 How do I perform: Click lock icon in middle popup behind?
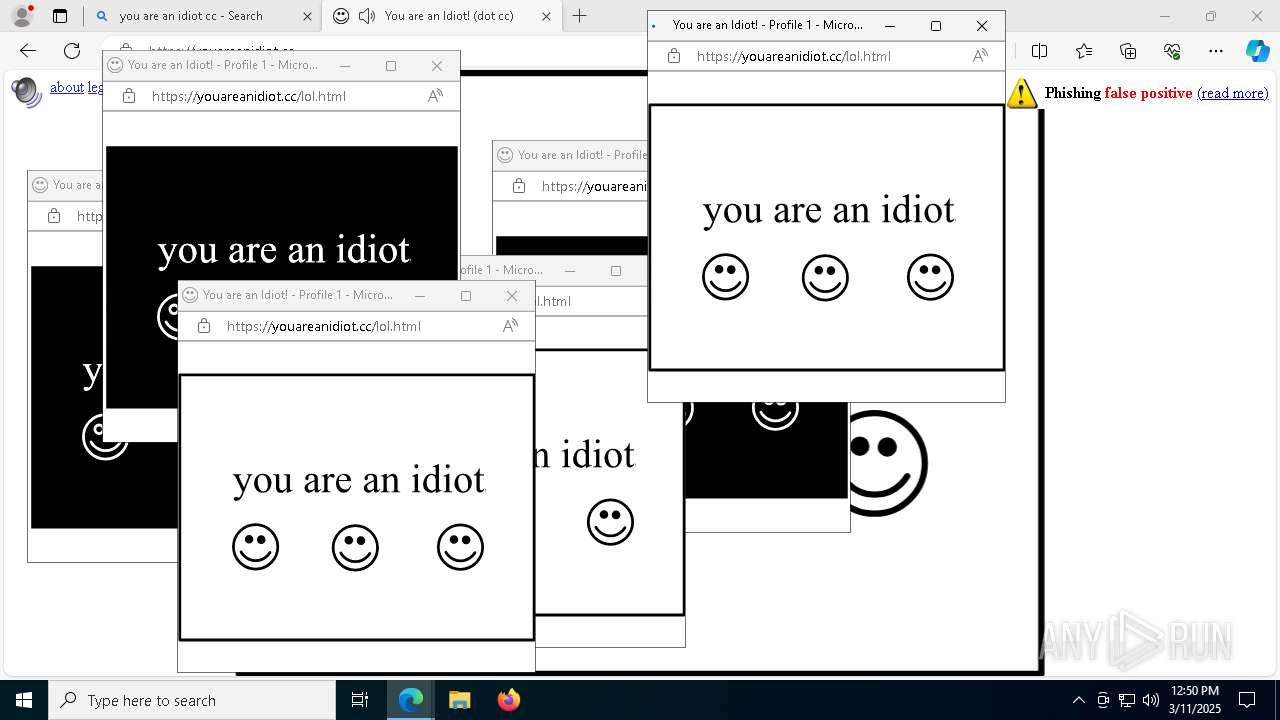519,186
